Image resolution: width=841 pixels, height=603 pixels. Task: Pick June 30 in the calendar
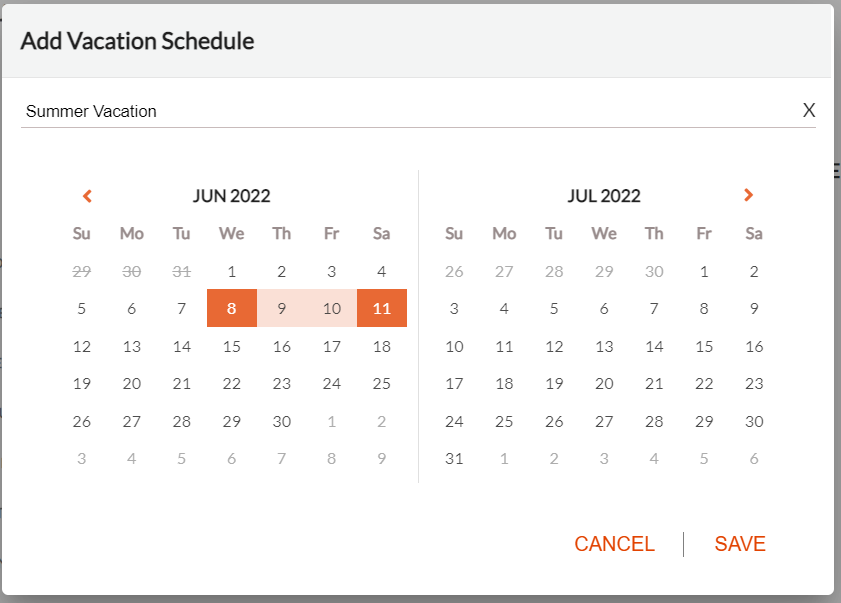tap(282, 421)
